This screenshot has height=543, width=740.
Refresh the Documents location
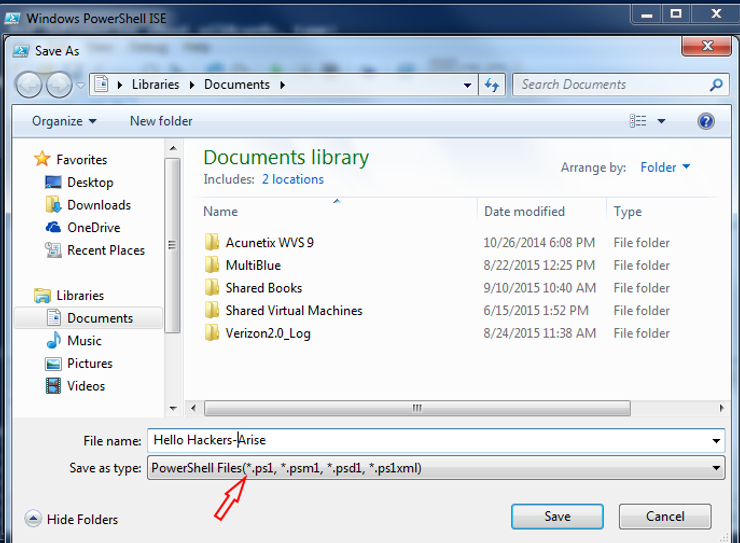pyautogui.click(x=492, y=85)
